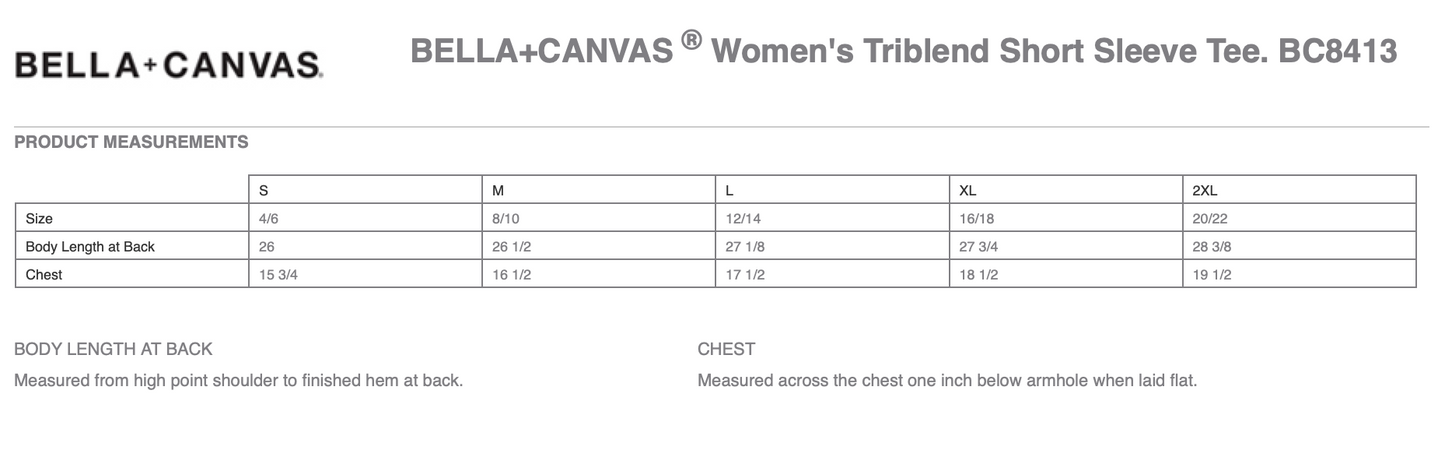Select the CHEST description heading below table
Screen dimensions: 1445x450
(x=726, y=349)
